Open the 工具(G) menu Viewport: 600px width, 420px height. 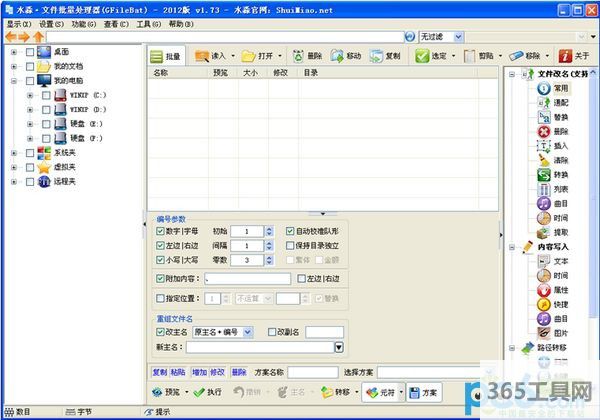coord(149,23)
